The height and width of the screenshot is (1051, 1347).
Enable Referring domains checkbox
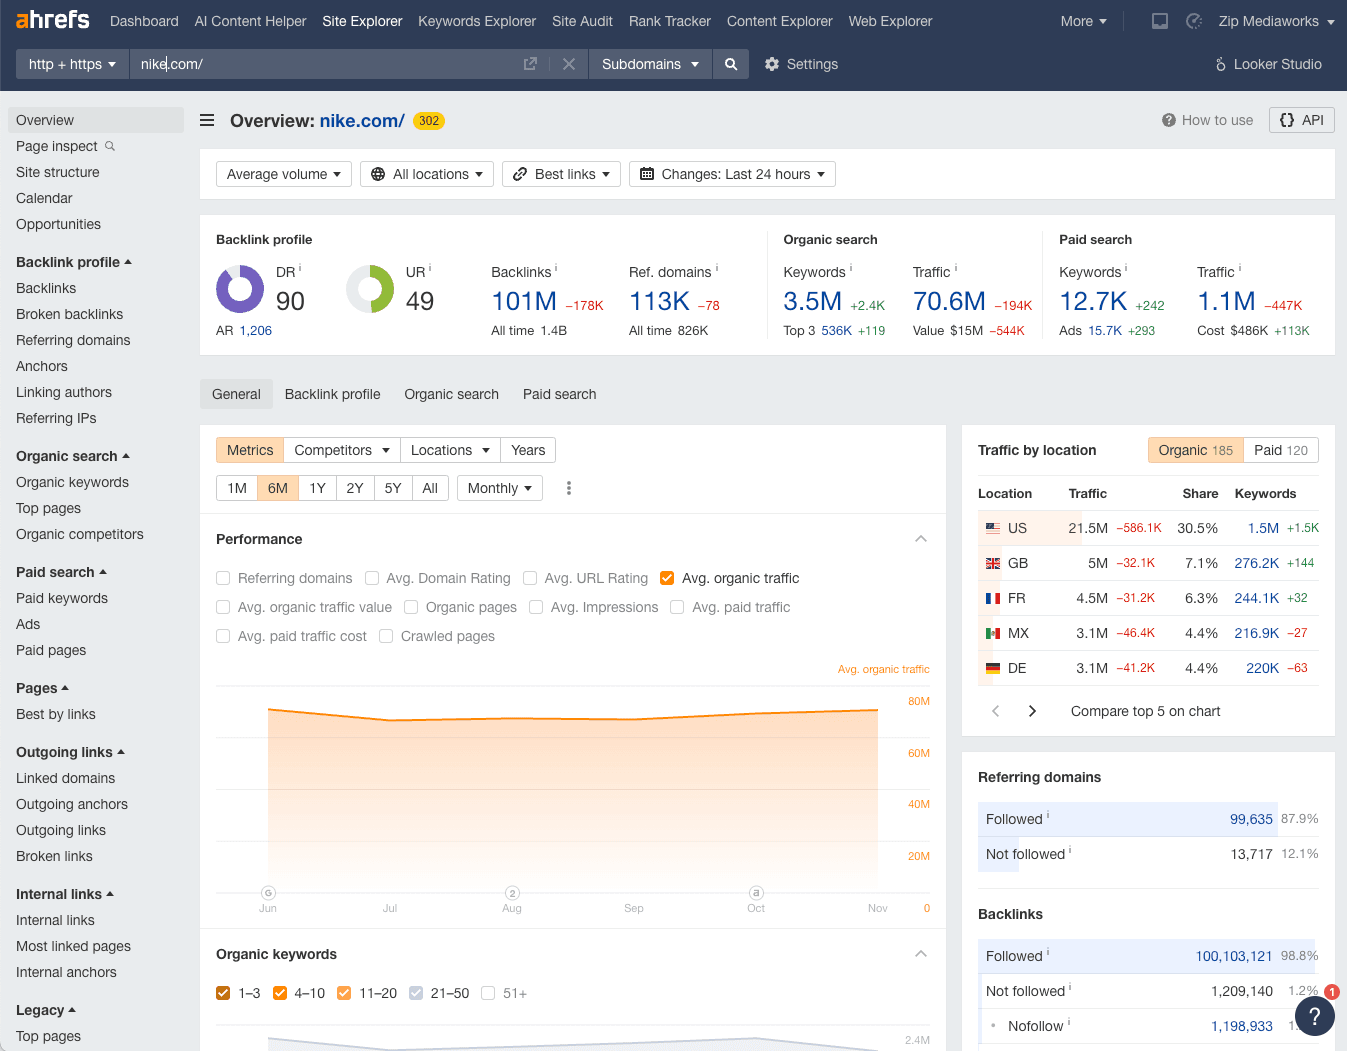pyautogui.click(x=223, y=578)
